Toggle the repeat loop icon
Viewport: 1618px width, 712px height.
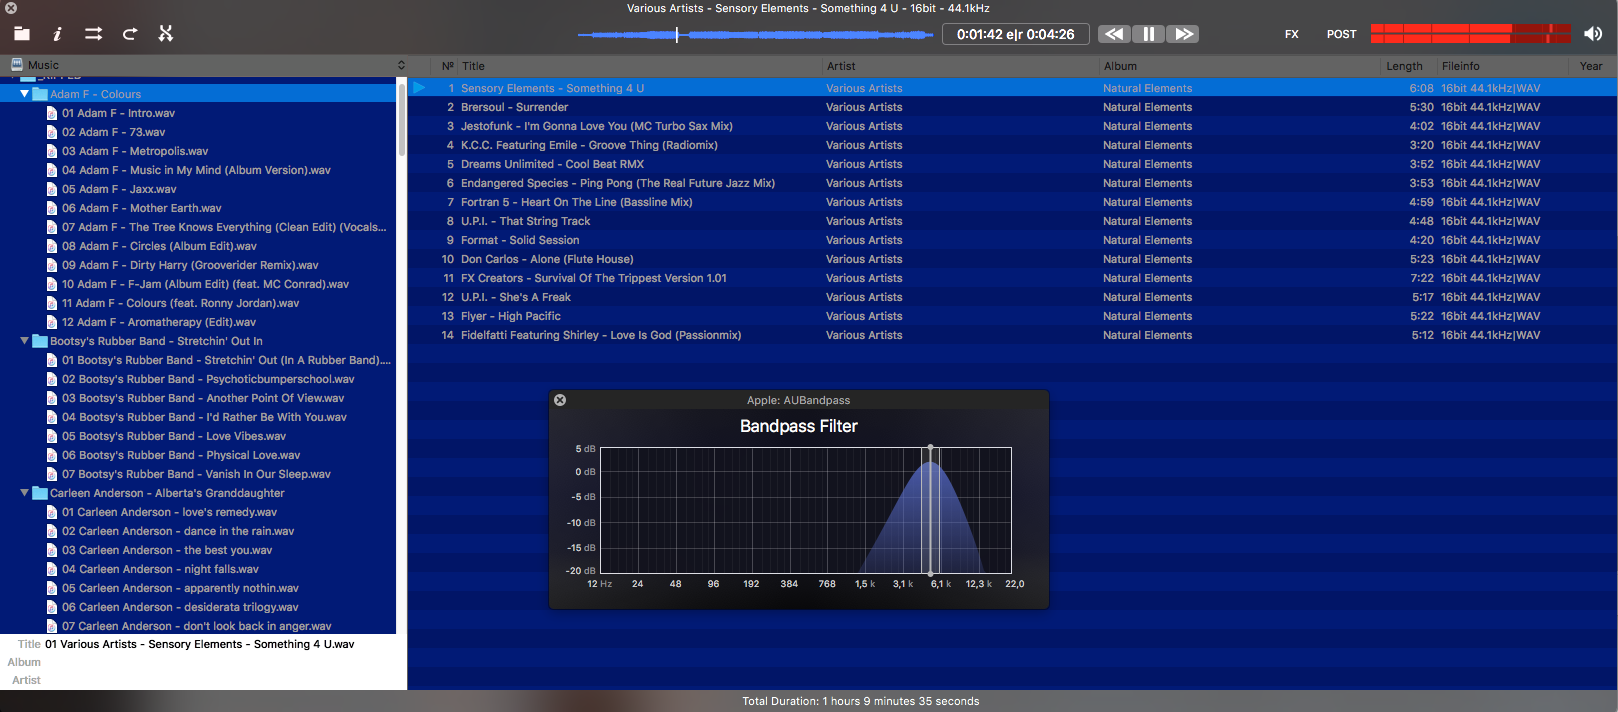[130, 34]
